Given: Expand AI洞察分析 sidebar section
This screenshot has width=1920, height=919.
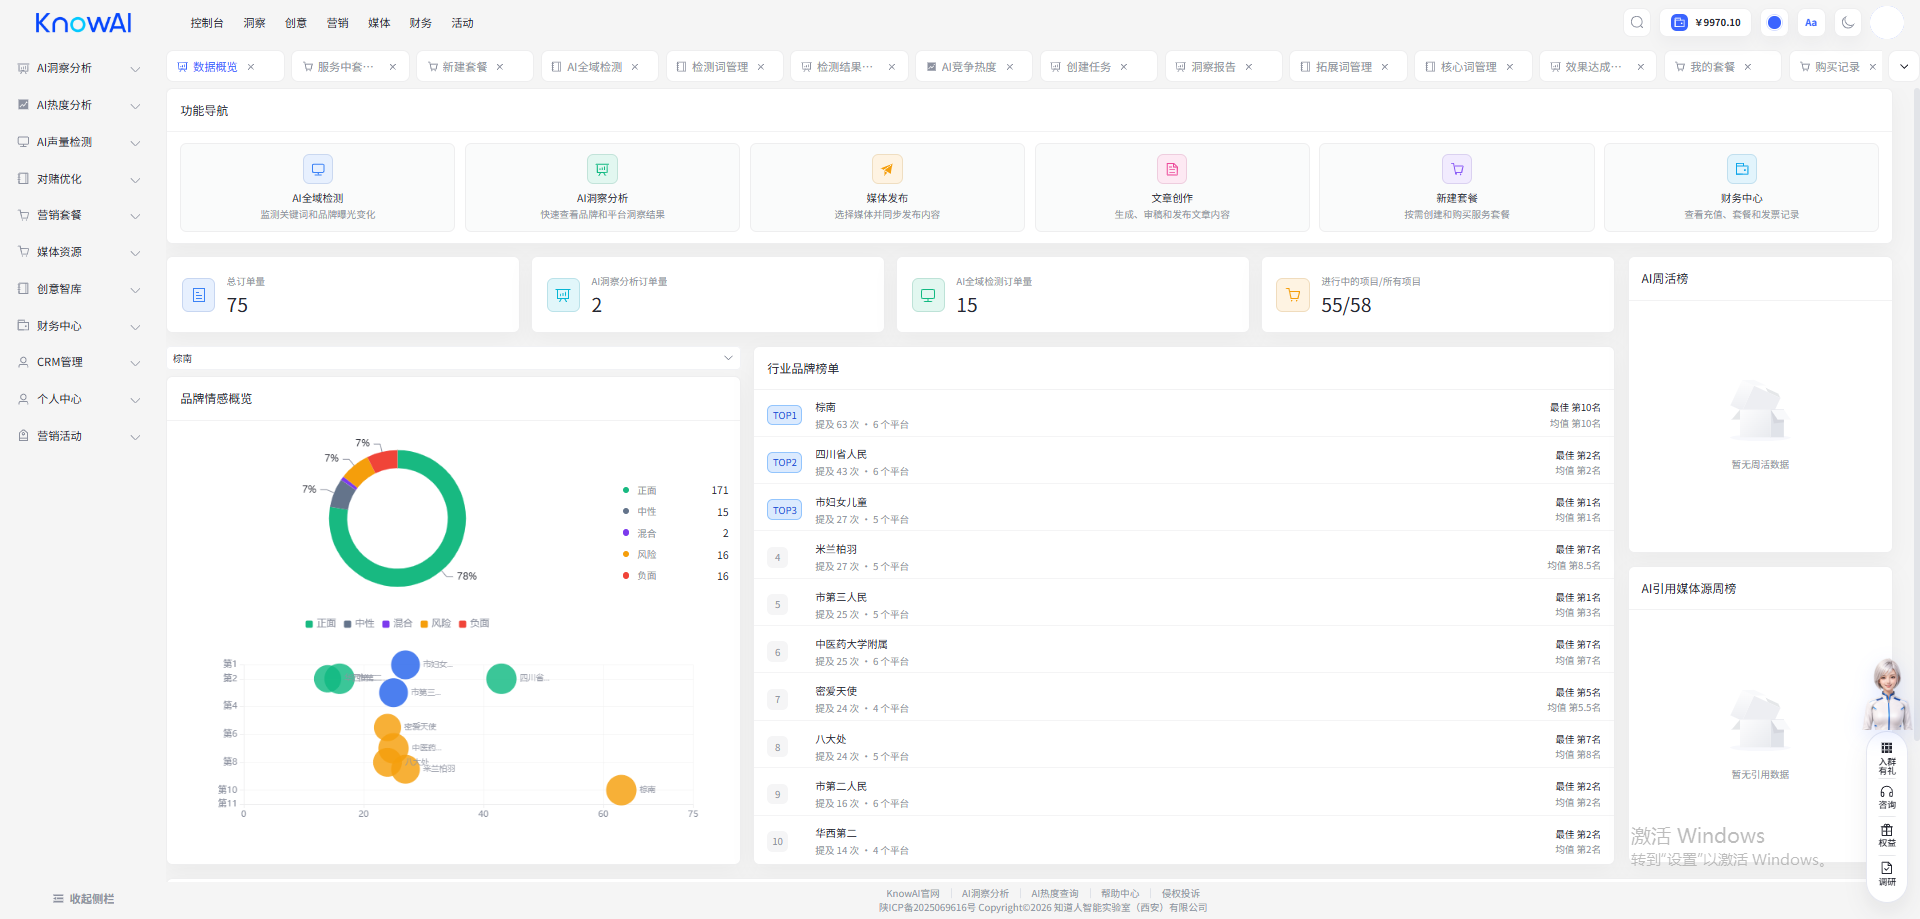Looking at the screenshot, I should [x=79, y=68].
